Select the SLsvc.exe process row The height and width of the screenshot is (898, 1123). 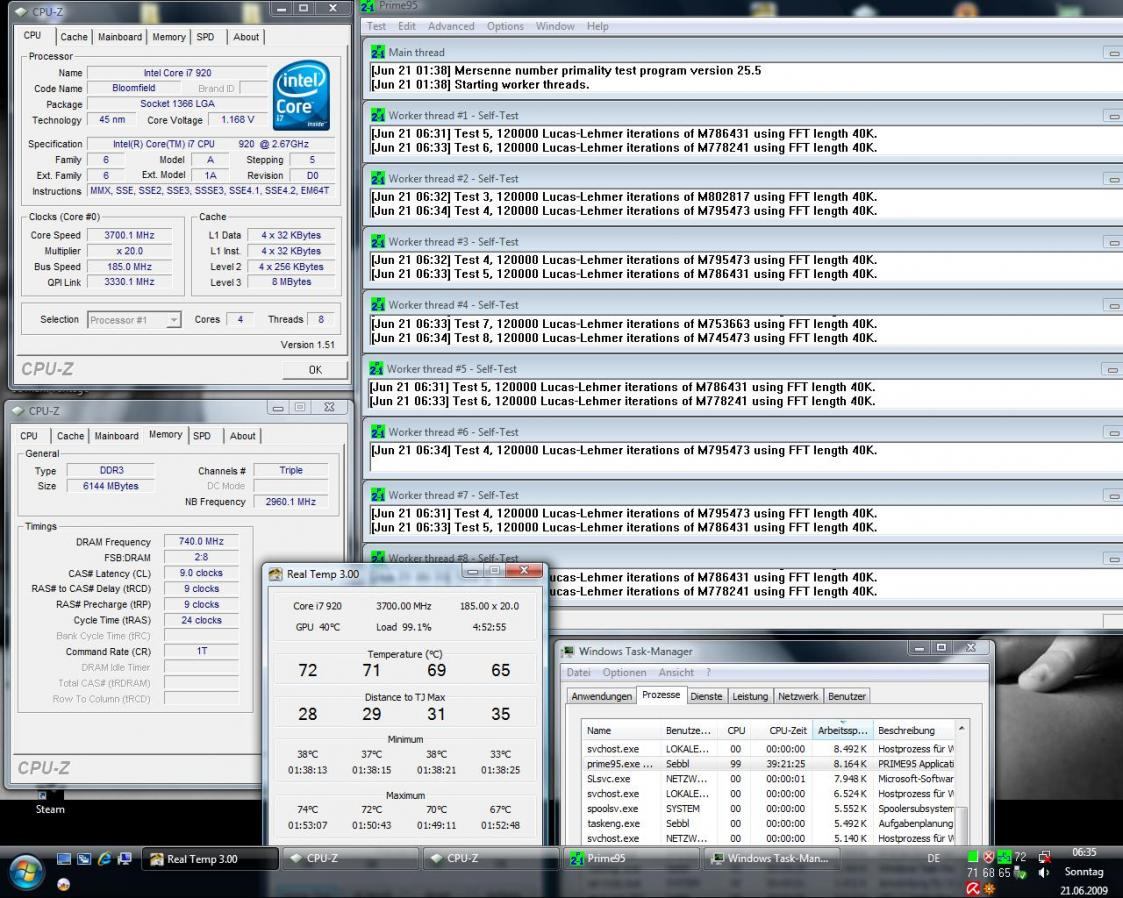pos(770,778)
